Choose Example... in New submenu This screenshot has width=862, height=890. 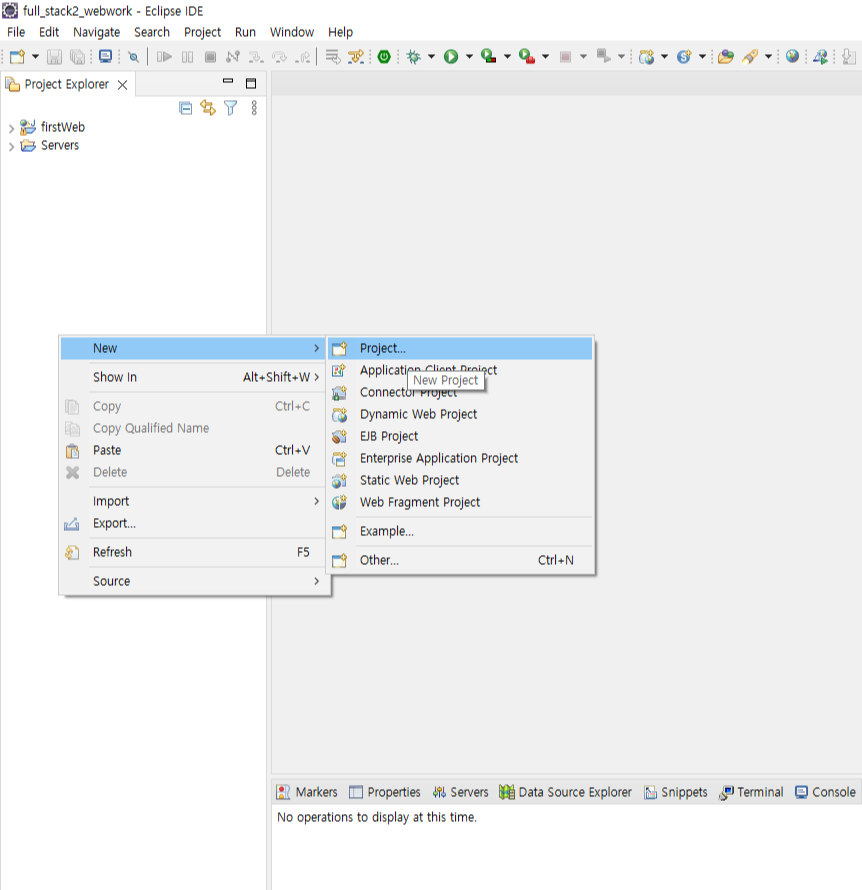(460, 531)
